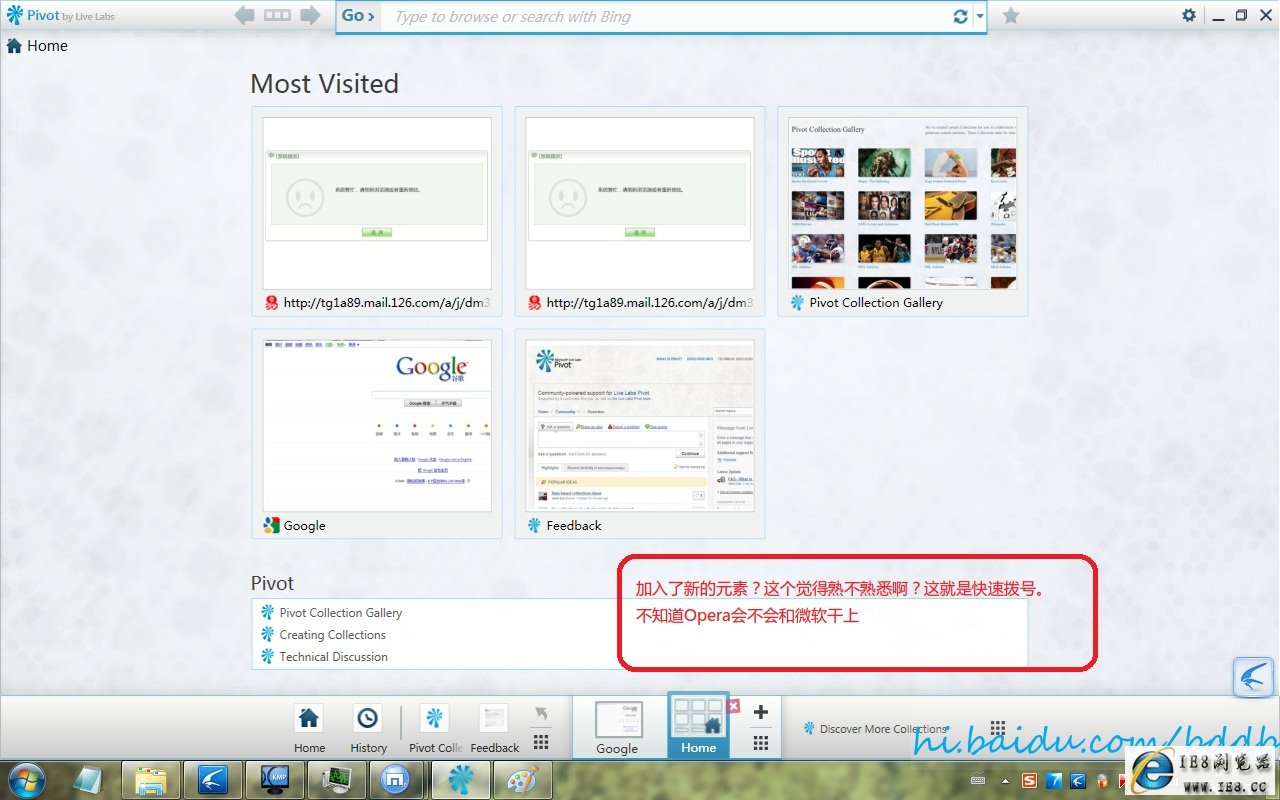Open the Google most-visited thumbnail
The width and height of the screenshot is (1280, 800).
377,434
